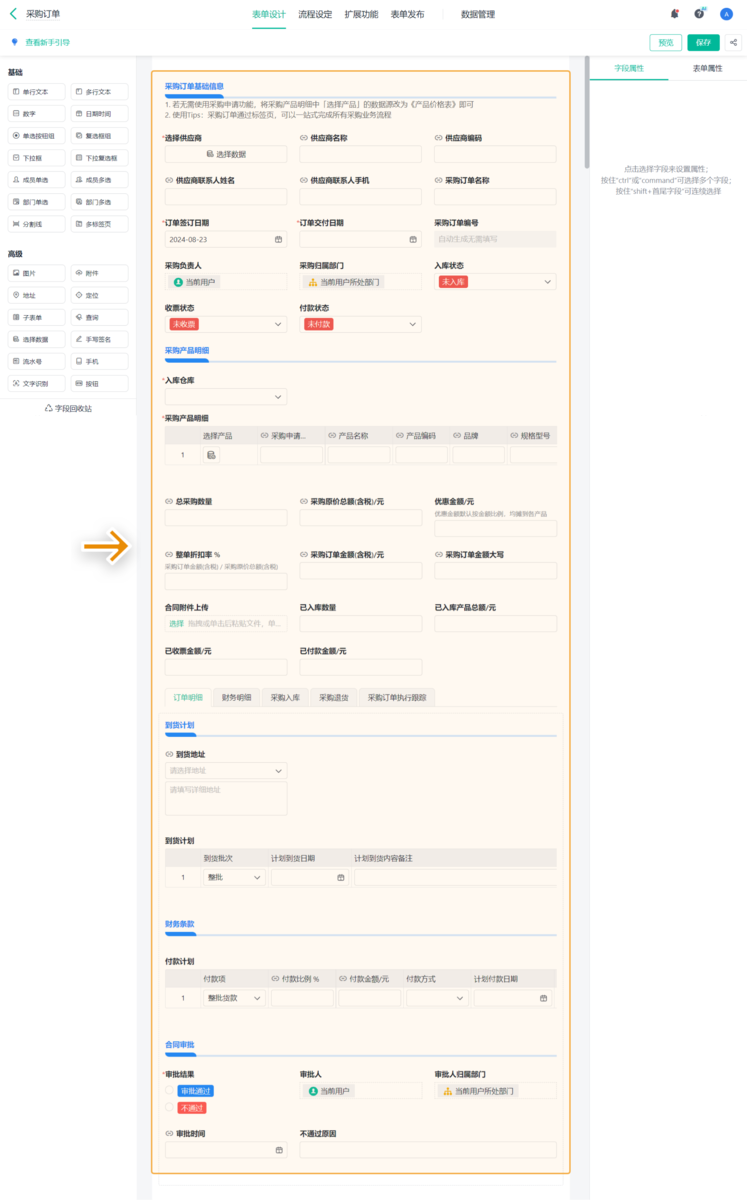Switch to the 表单发布 tab
The image size is (747, 1200).
click(x=407, y=14)
